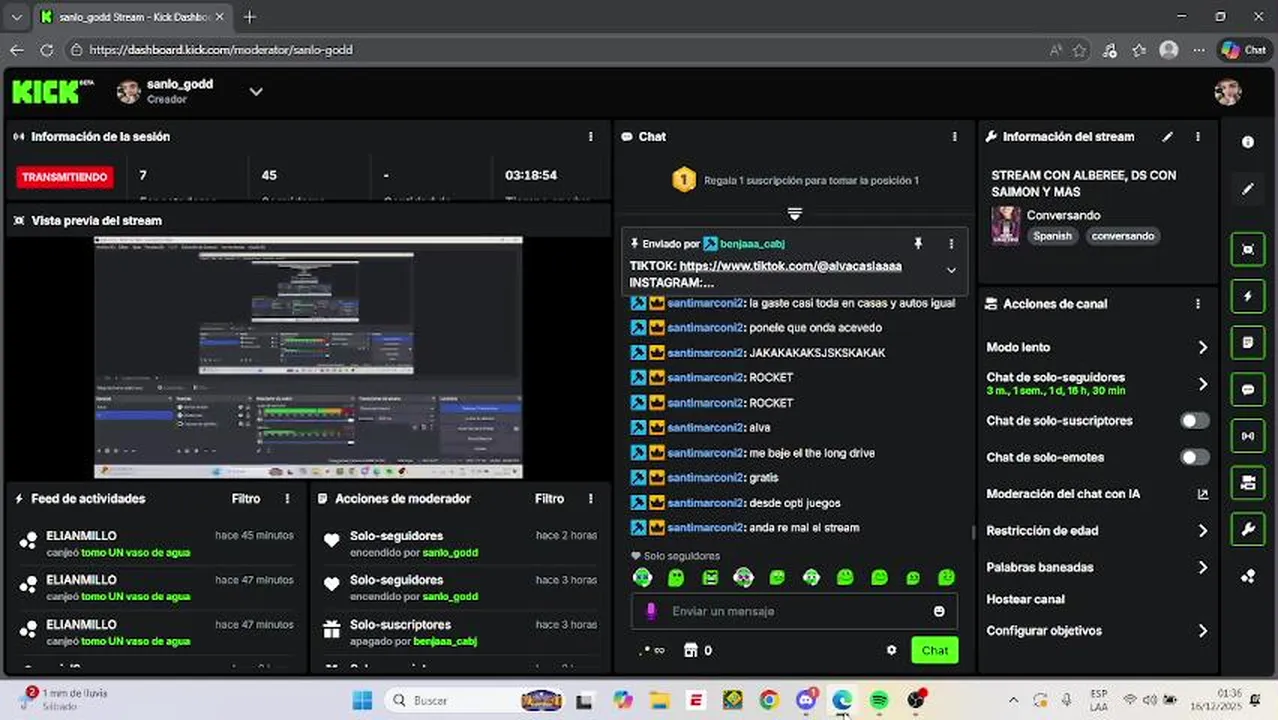Click the purple microphone icon in message box
Screen dimensions: 1278x720
click(x=651, y=611)
